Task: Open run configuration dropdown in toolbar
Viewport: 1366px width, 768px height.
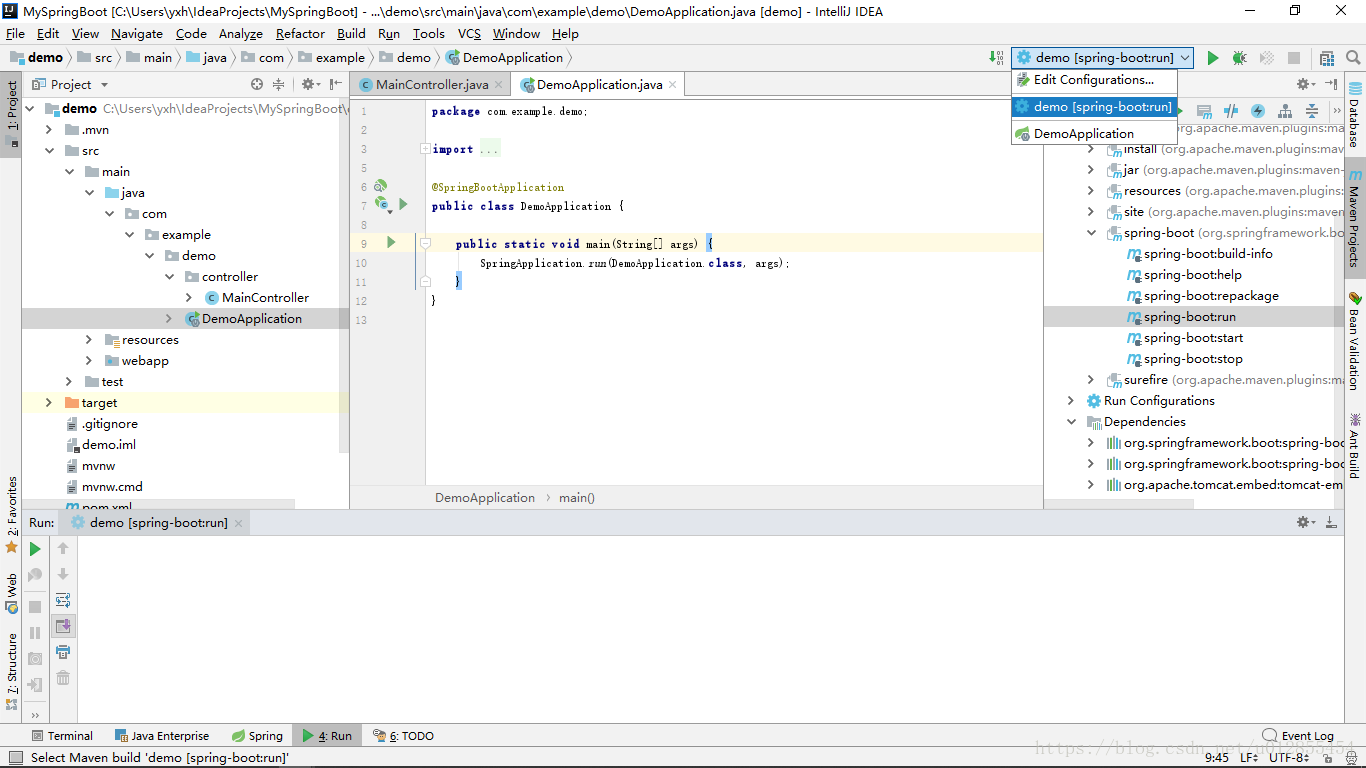Action: click(x=1102, y=58)
